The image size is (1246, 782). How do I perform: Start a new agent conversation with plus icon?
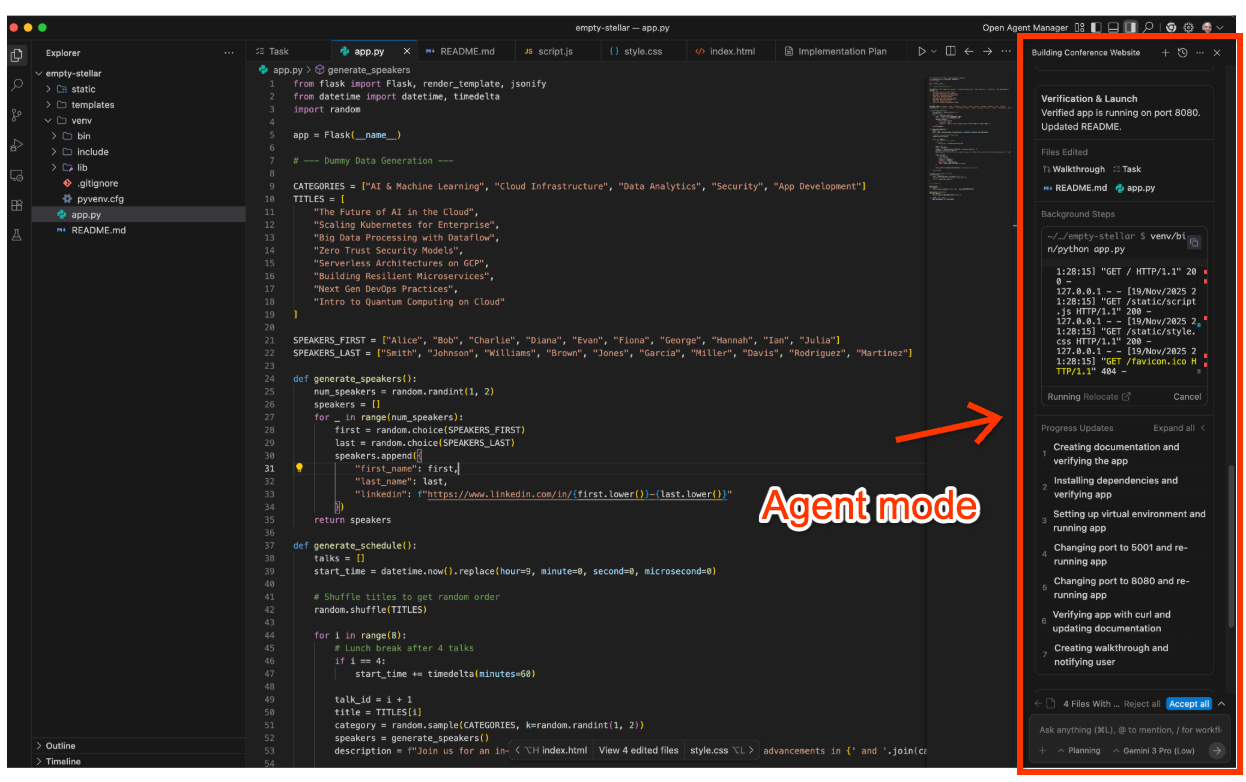[1165, 52]
